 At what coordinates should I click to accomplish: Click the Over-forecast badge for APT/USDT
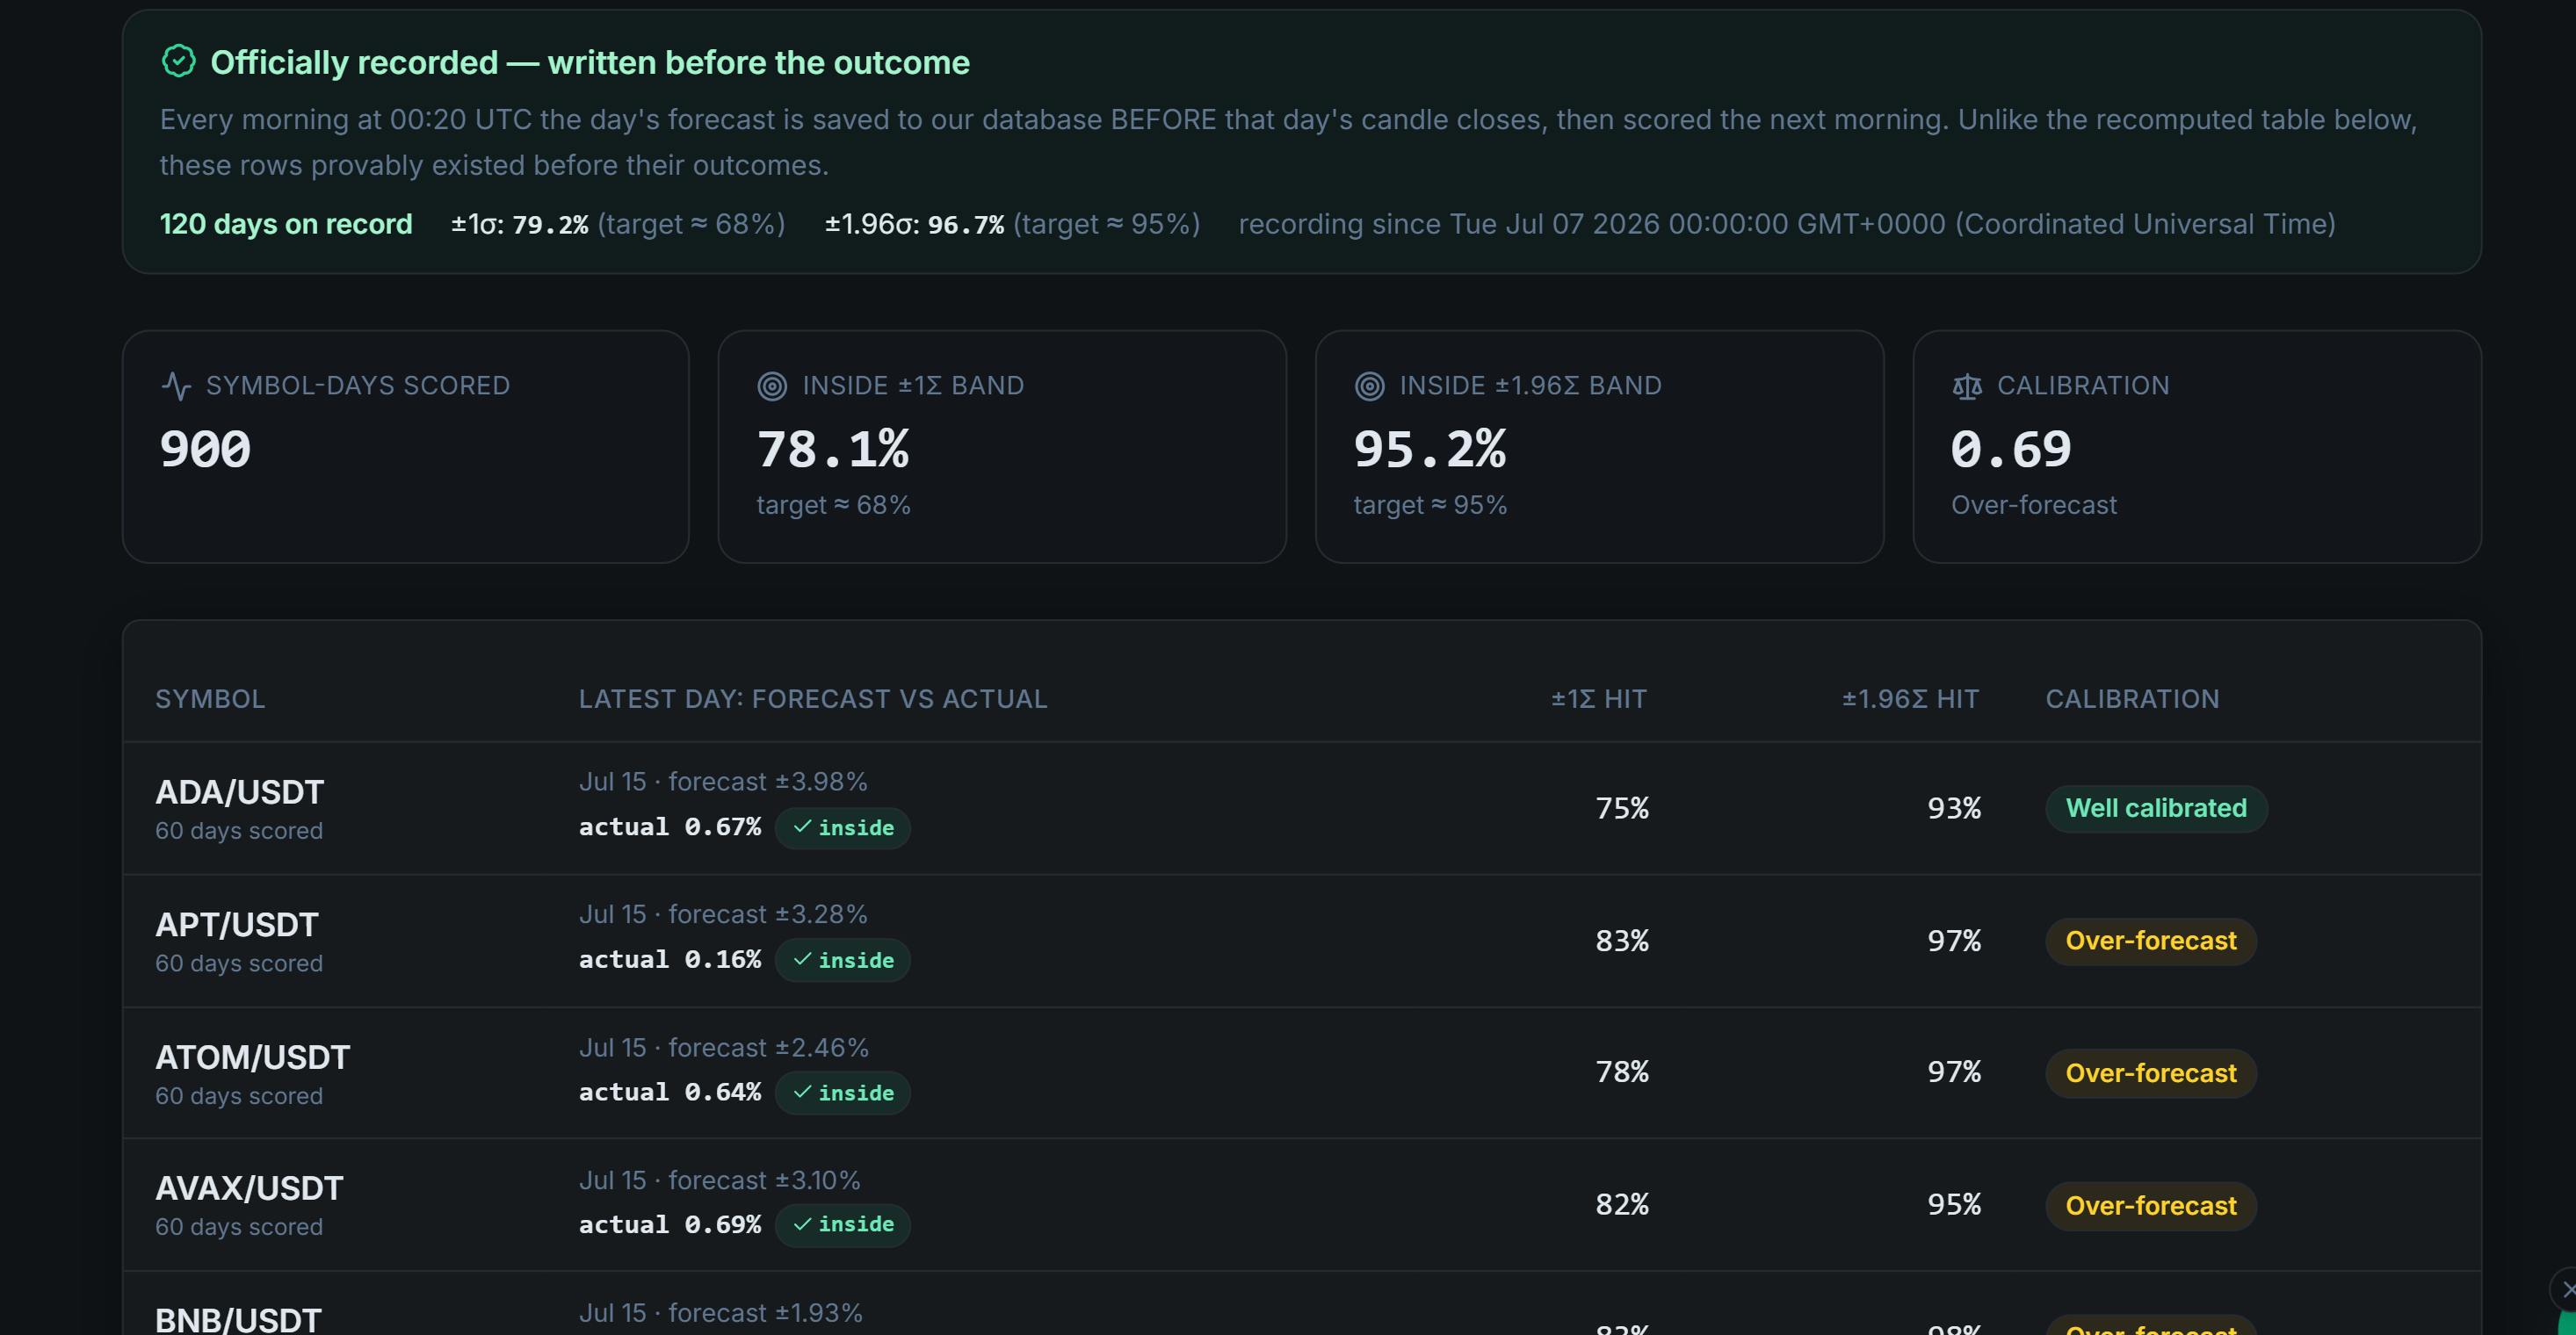(x=2151, y=941)
